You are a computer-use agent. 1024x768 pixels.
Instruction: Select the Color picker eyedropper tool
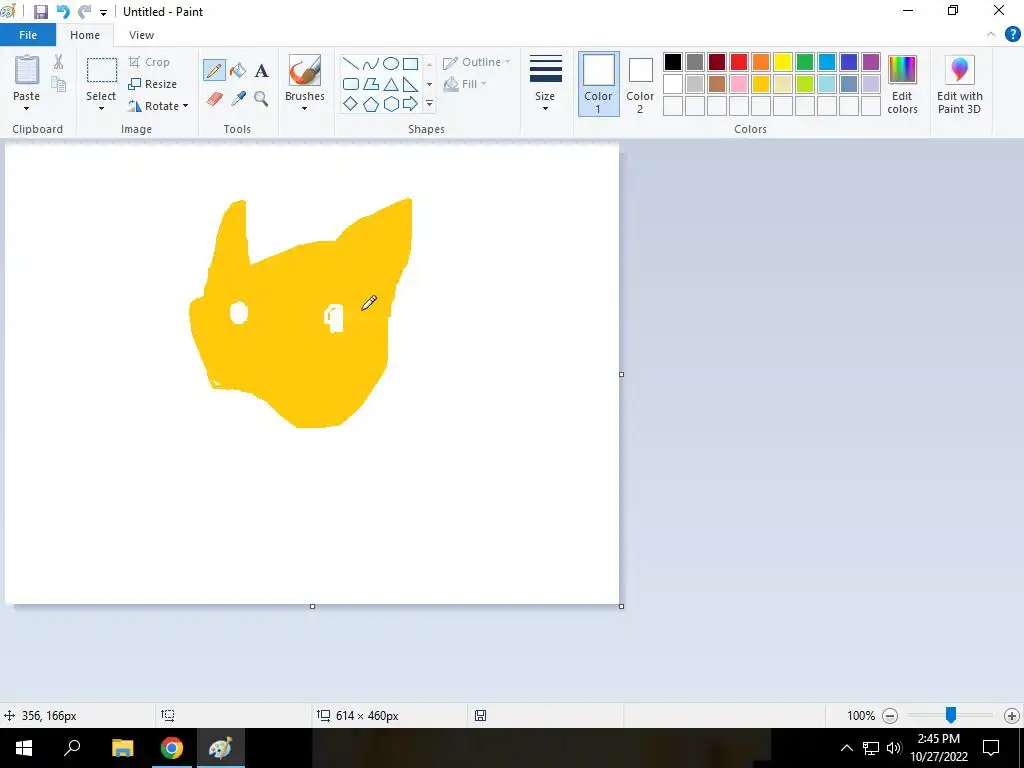[238, 99]
